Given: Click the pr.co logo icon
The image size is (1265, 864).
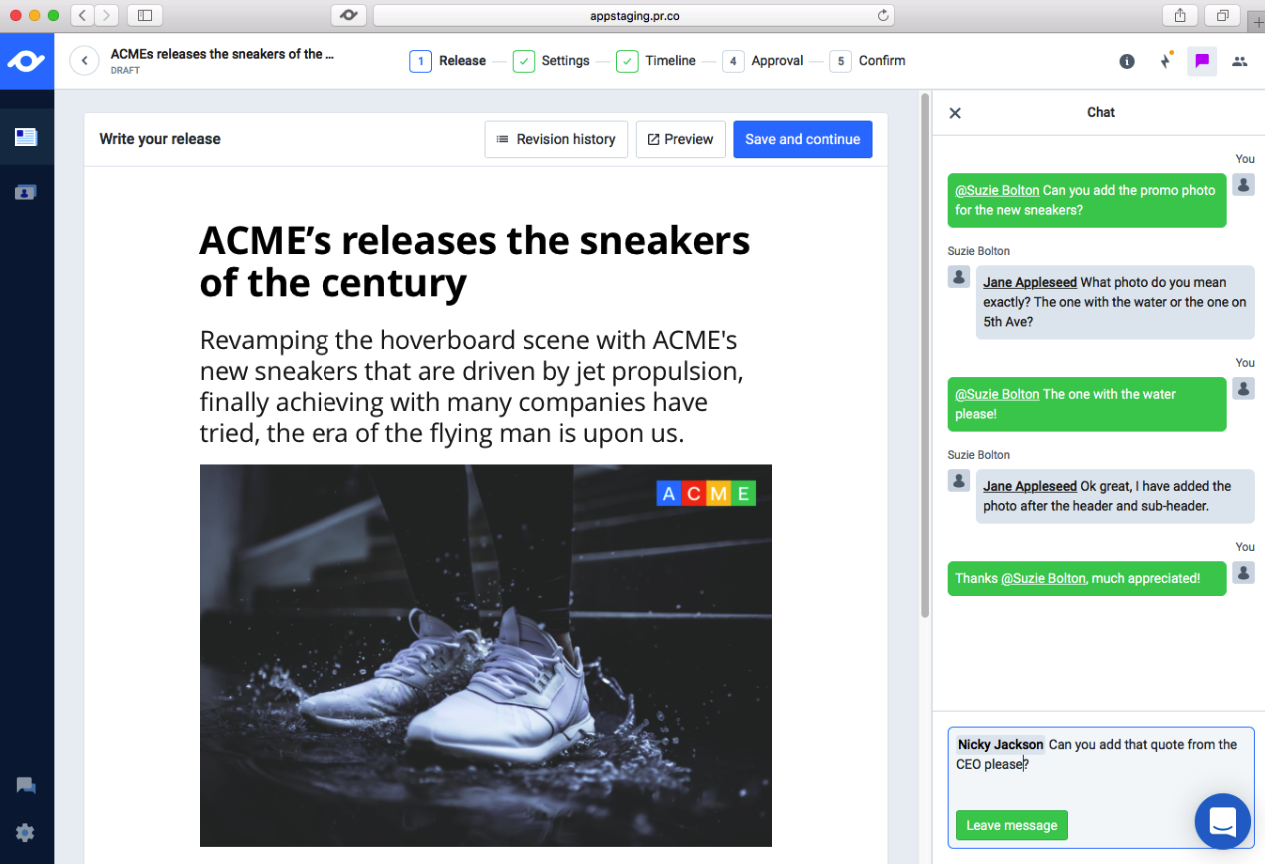Looking at the screenshot, I should pyautogui.click(x=26, y=61).
